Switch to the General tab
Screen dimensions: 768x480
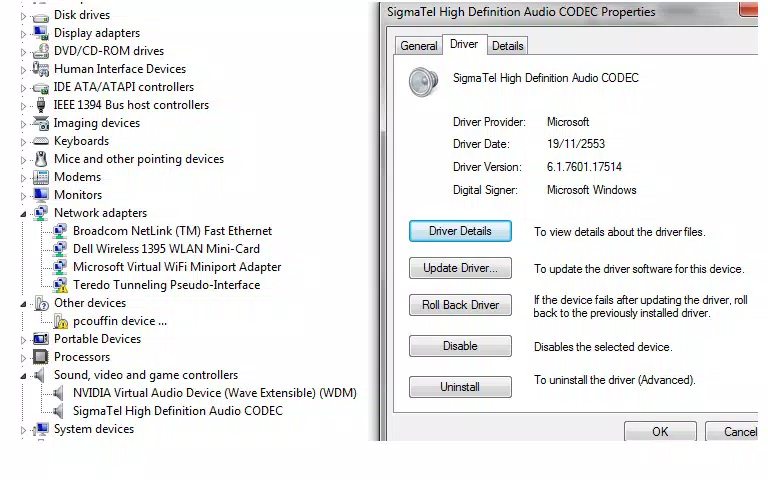tap(419, 46)
